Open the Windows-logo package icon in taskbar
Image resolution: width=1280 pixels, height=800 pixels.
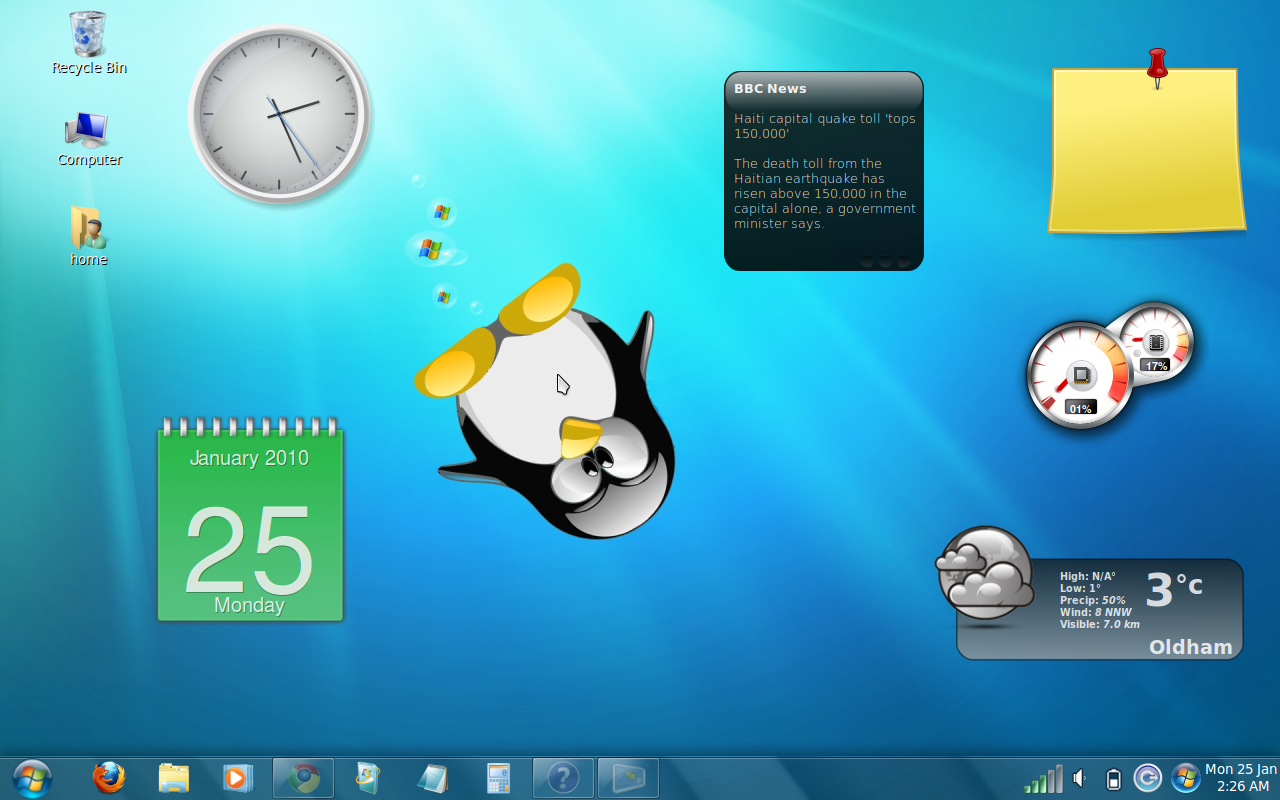click(367, 778)
